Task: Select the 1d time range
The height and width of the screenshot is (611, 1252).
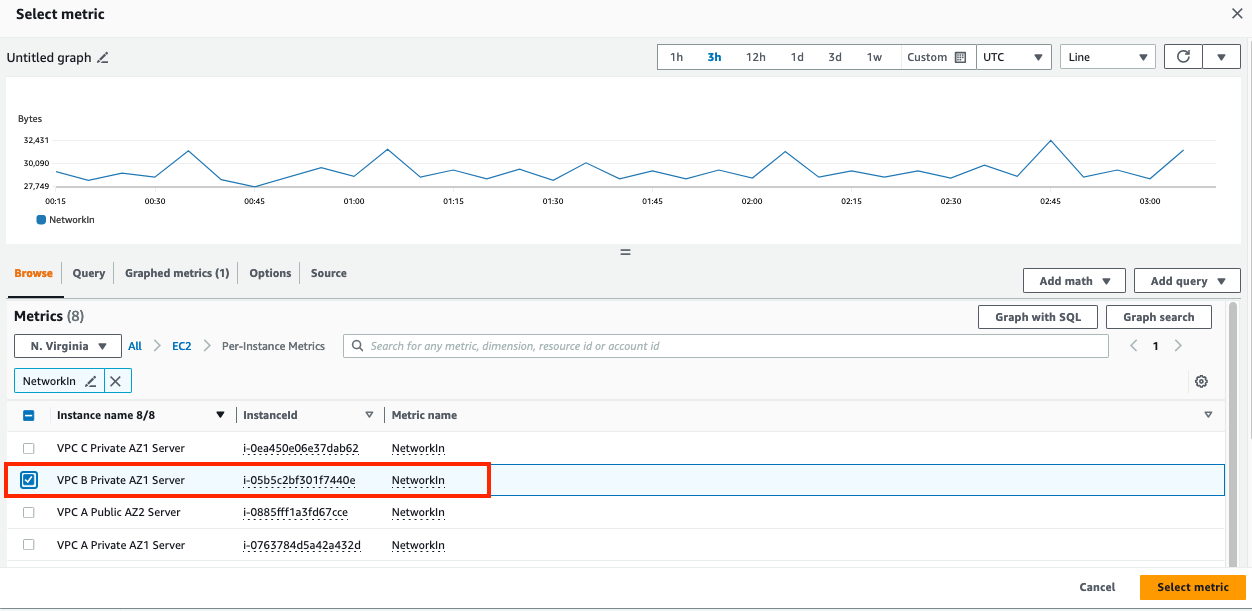Action: pyautogui.click(x=797, y=57)
